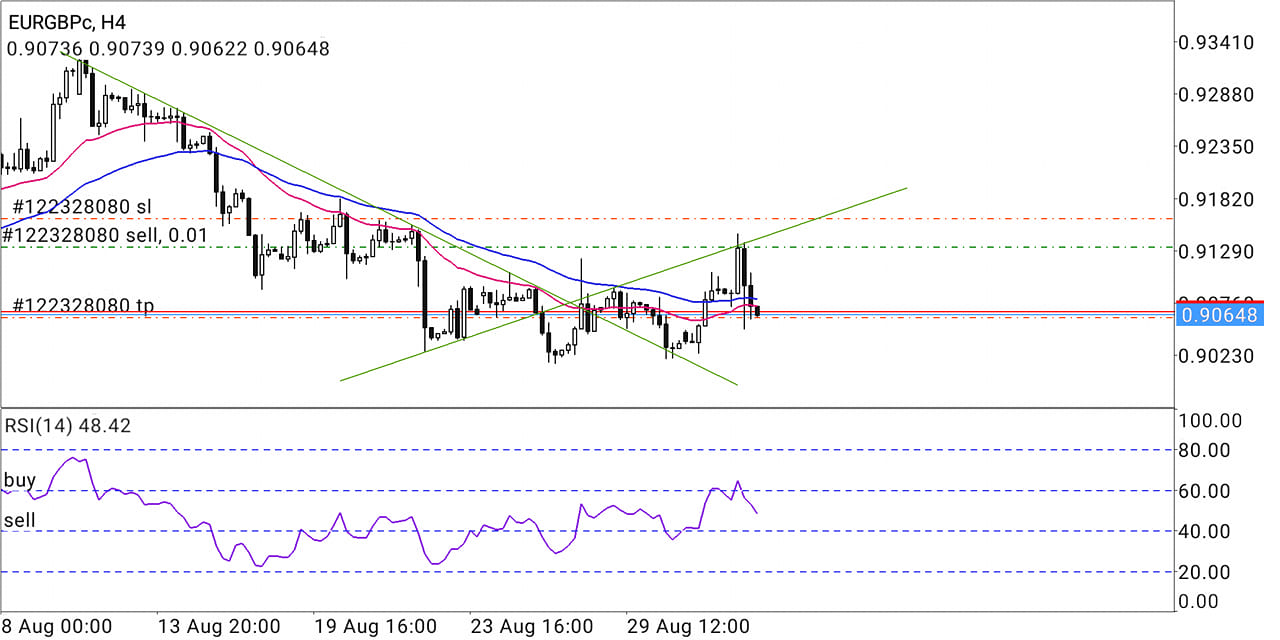The height and width of the screenshot is (640, 1280).
Task: Click the 0.90230 price axis label
Action: coord(1216,355)
